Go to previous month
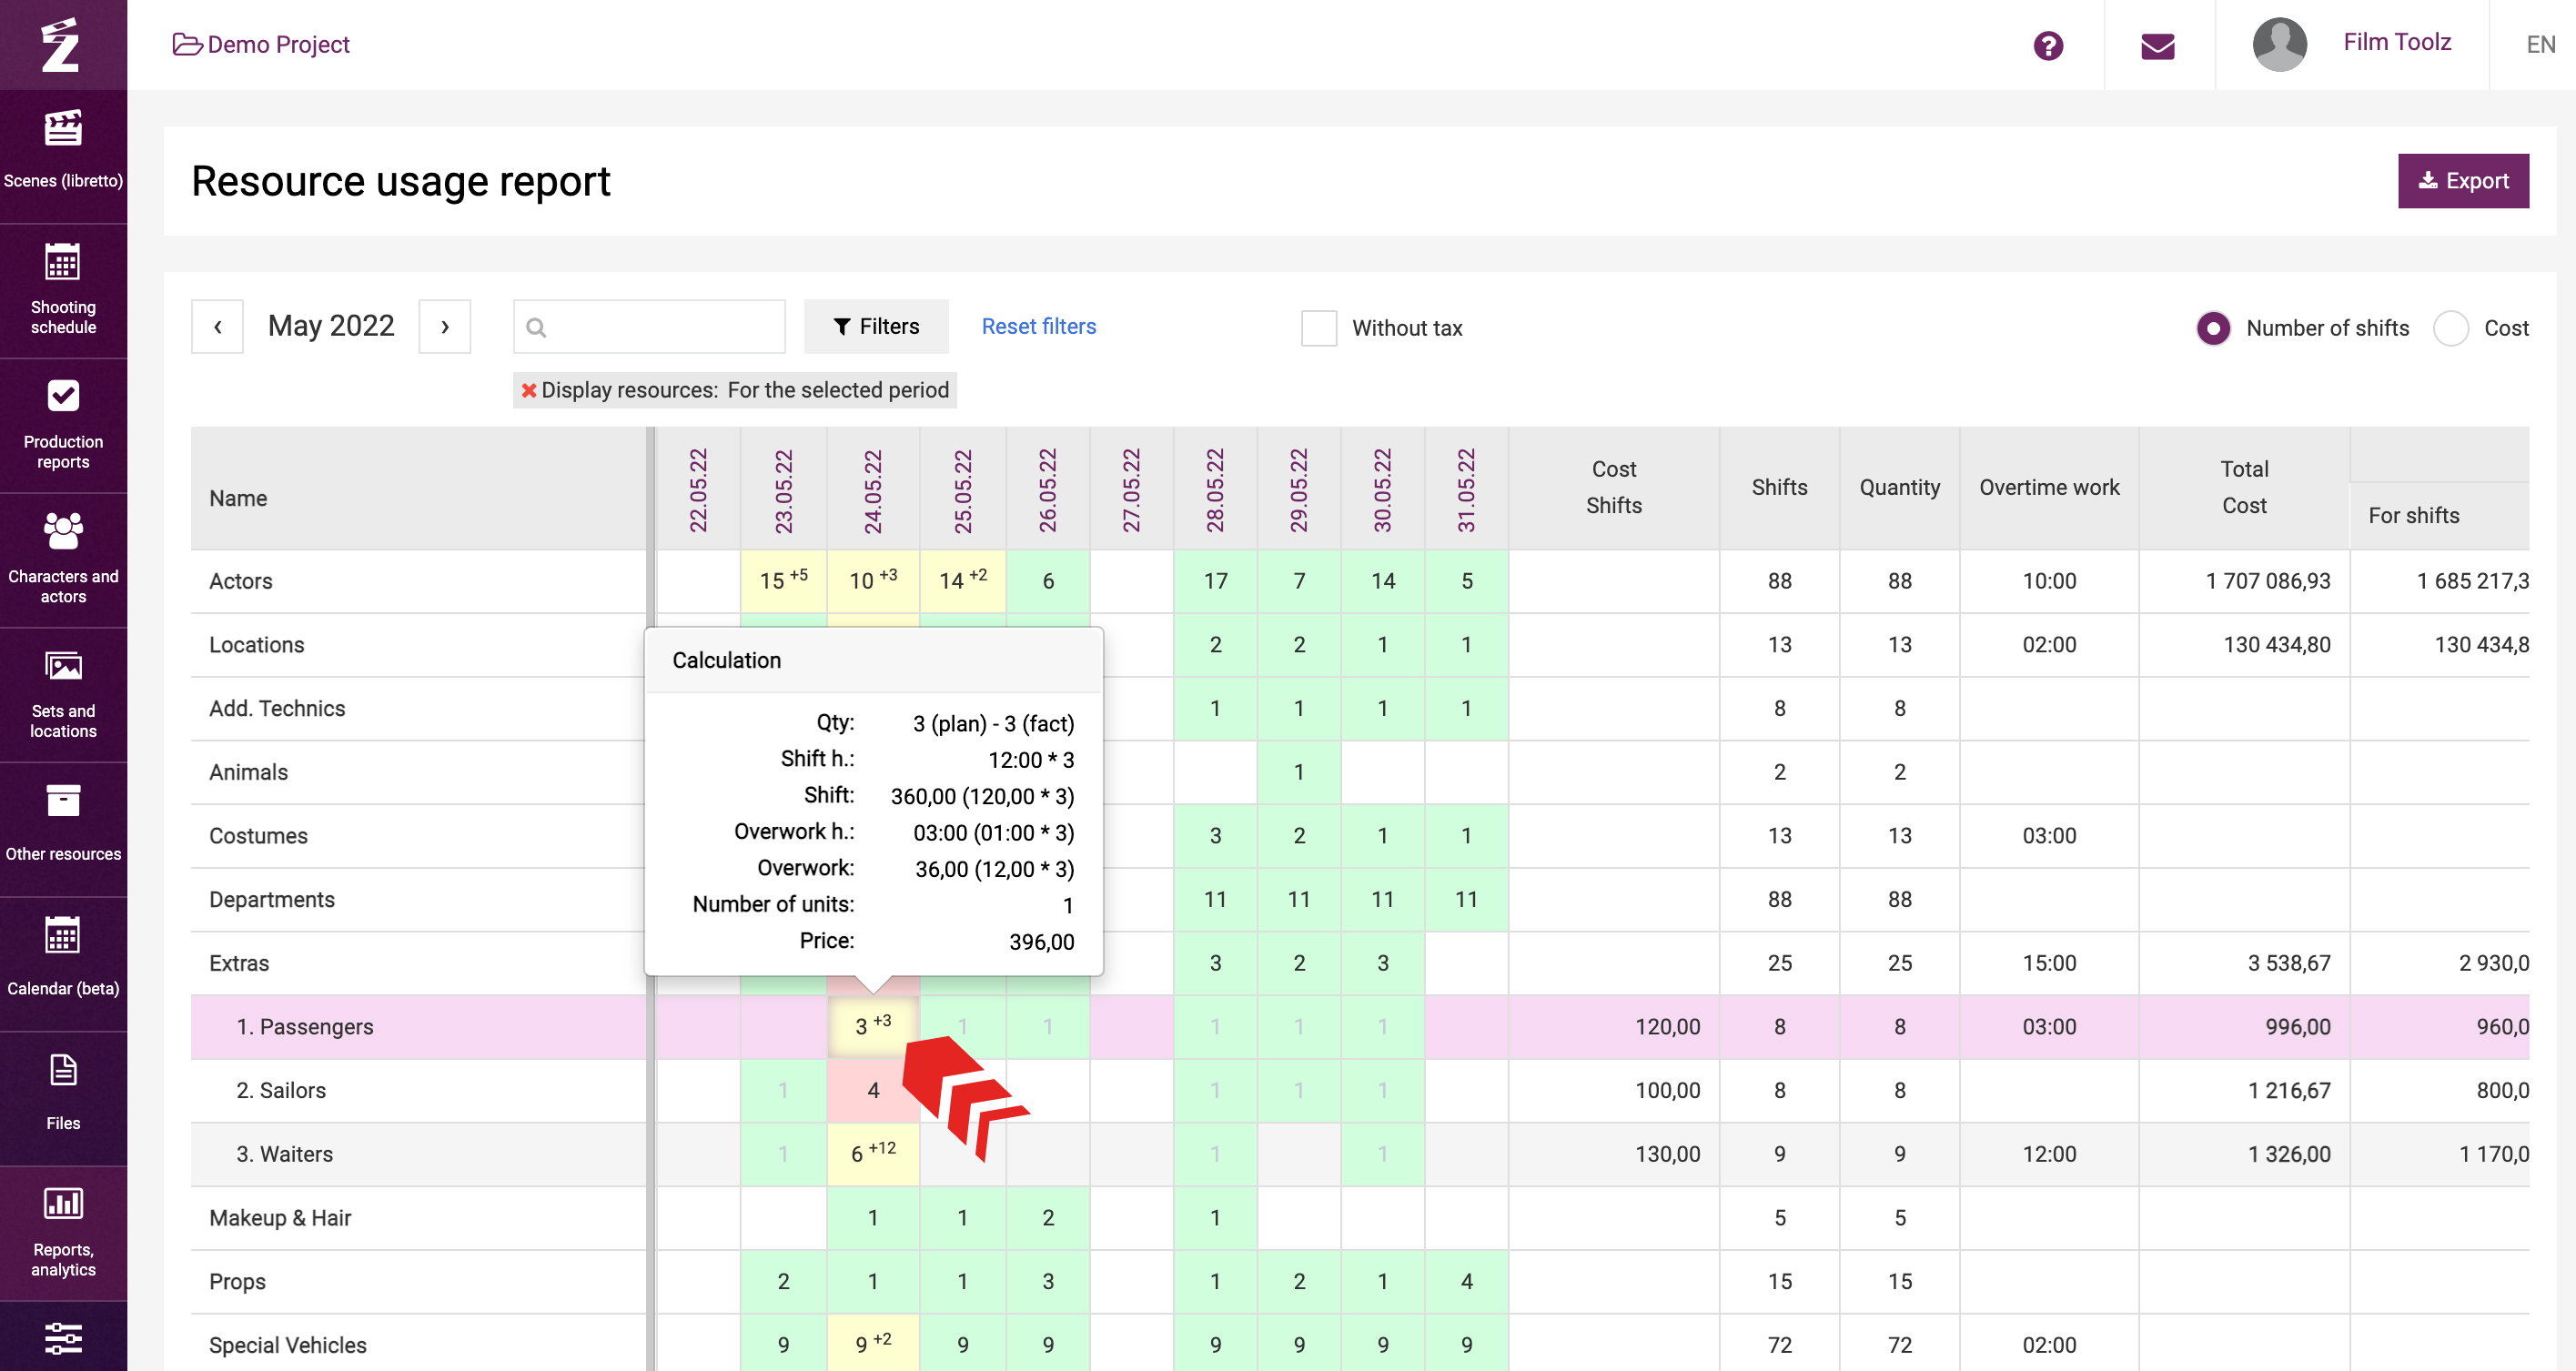Screen dimensions: 2576x1371 tap(217, 326)
